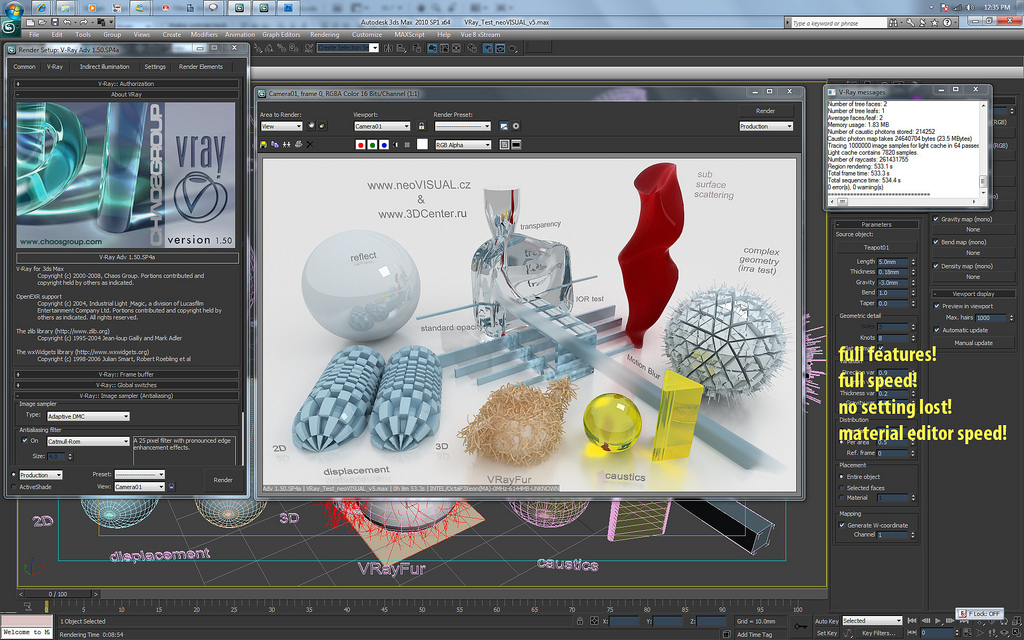Toggle Antialiasing filter On checkbox
Viewport: 1024px width, 640px height.
coord(25,441)
